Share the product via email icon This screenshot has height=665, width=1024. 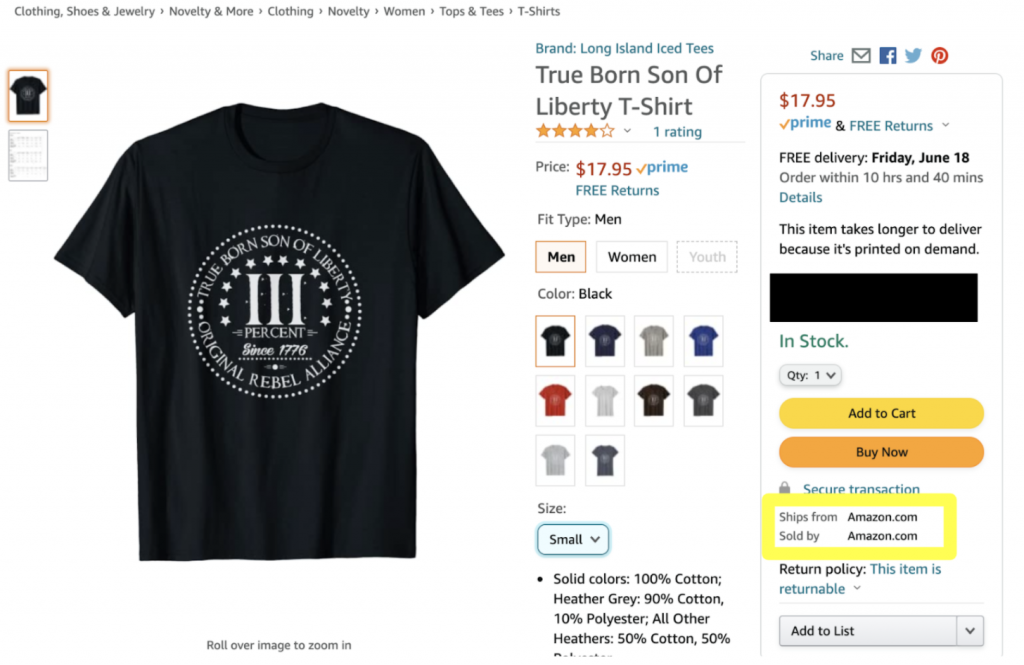click(x=862, y=55)
